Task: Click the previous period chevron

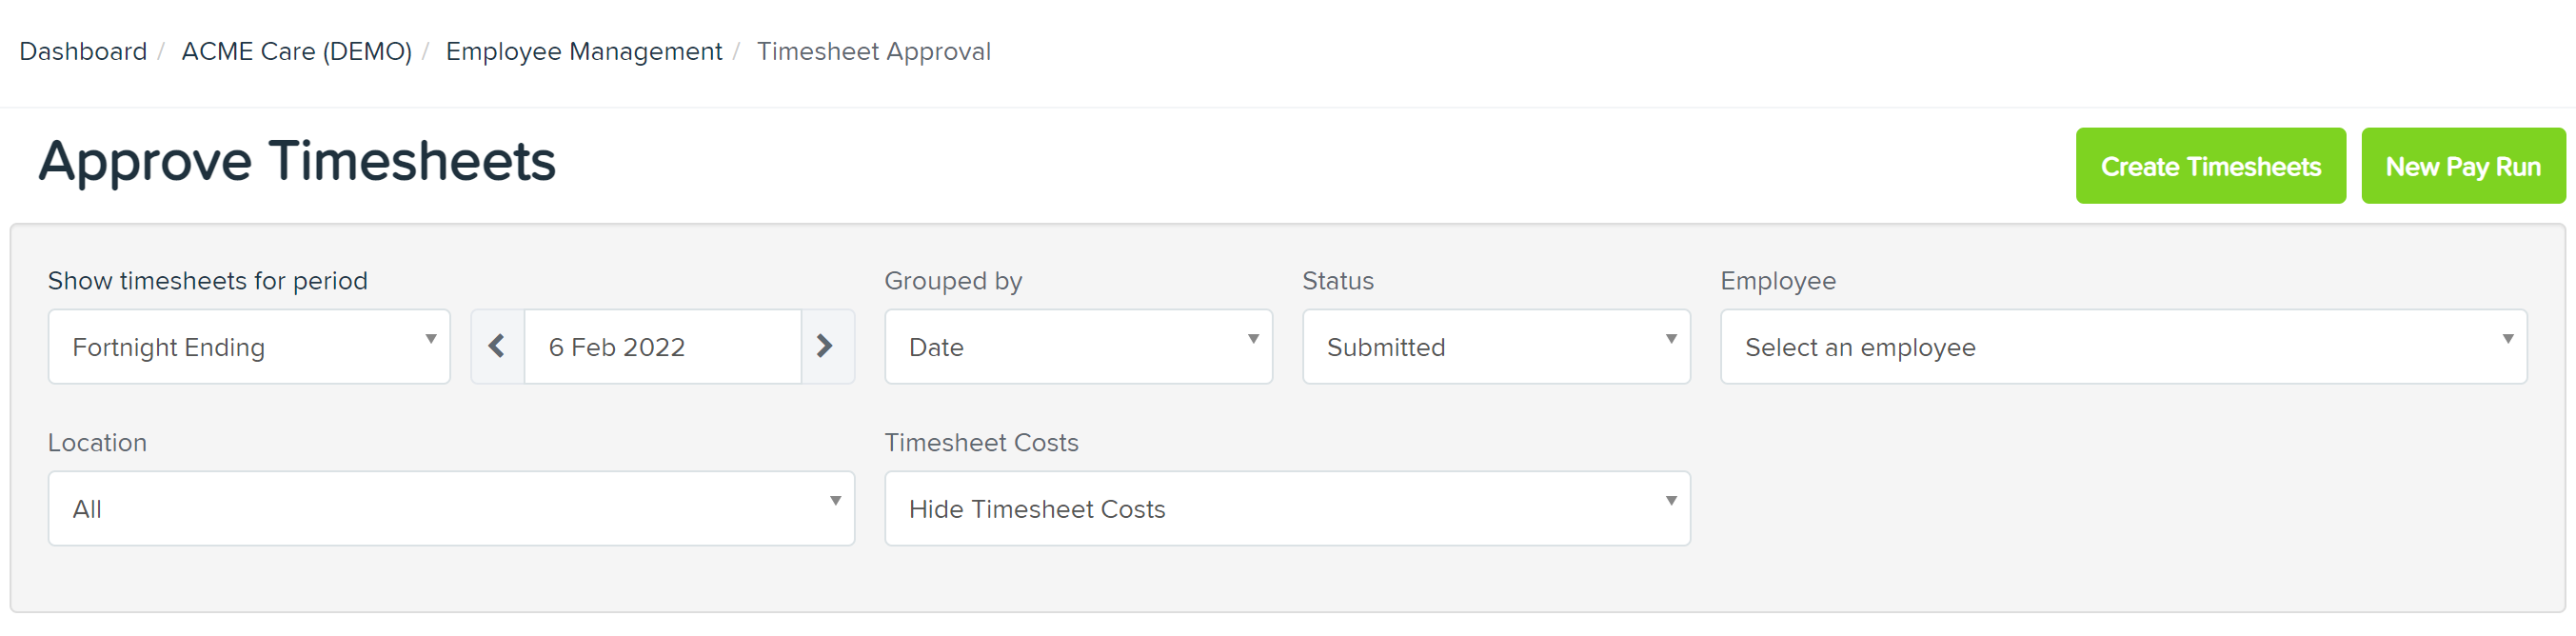Action: tap(495, 346)
